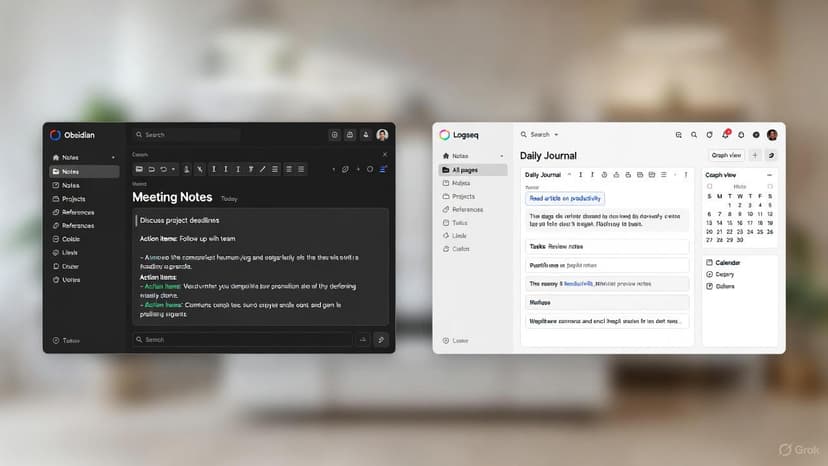Click the first green Action Items text in Obsidian
The width and height of the screenshot is (828, 466).
coord(163,286)
